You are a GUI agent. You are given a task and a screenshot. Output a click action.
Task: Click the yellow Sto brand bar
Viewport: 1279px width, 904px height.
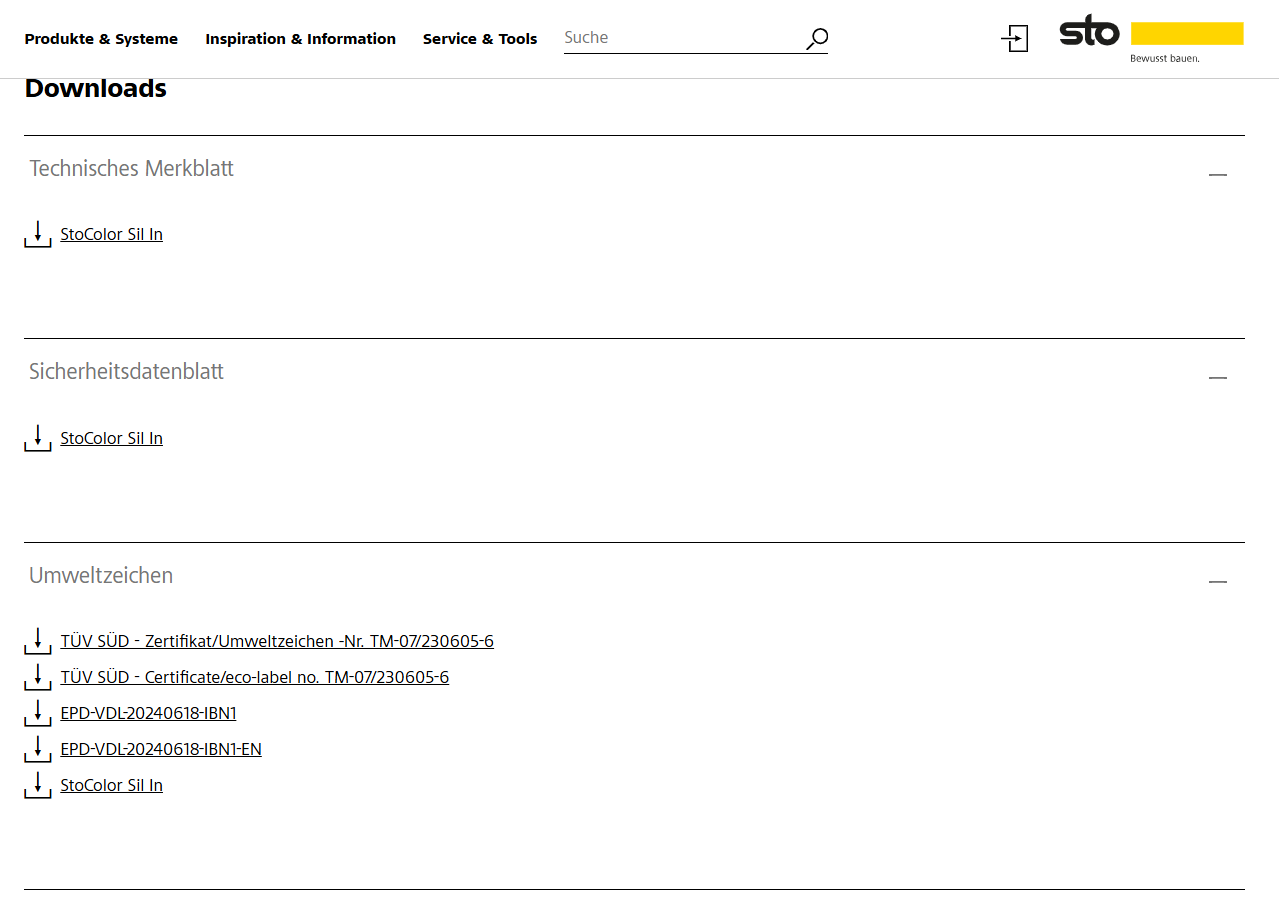coord(1187,34)
